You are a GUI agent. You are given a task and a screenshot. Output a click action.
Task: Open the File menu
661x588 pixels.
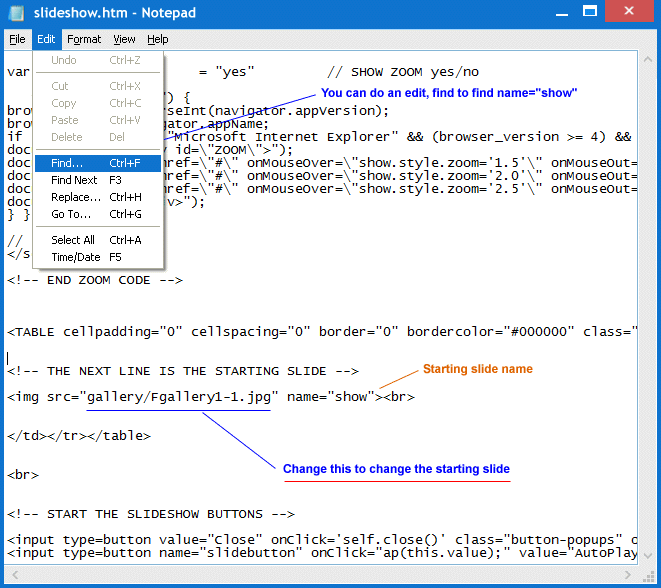[17, 39]
